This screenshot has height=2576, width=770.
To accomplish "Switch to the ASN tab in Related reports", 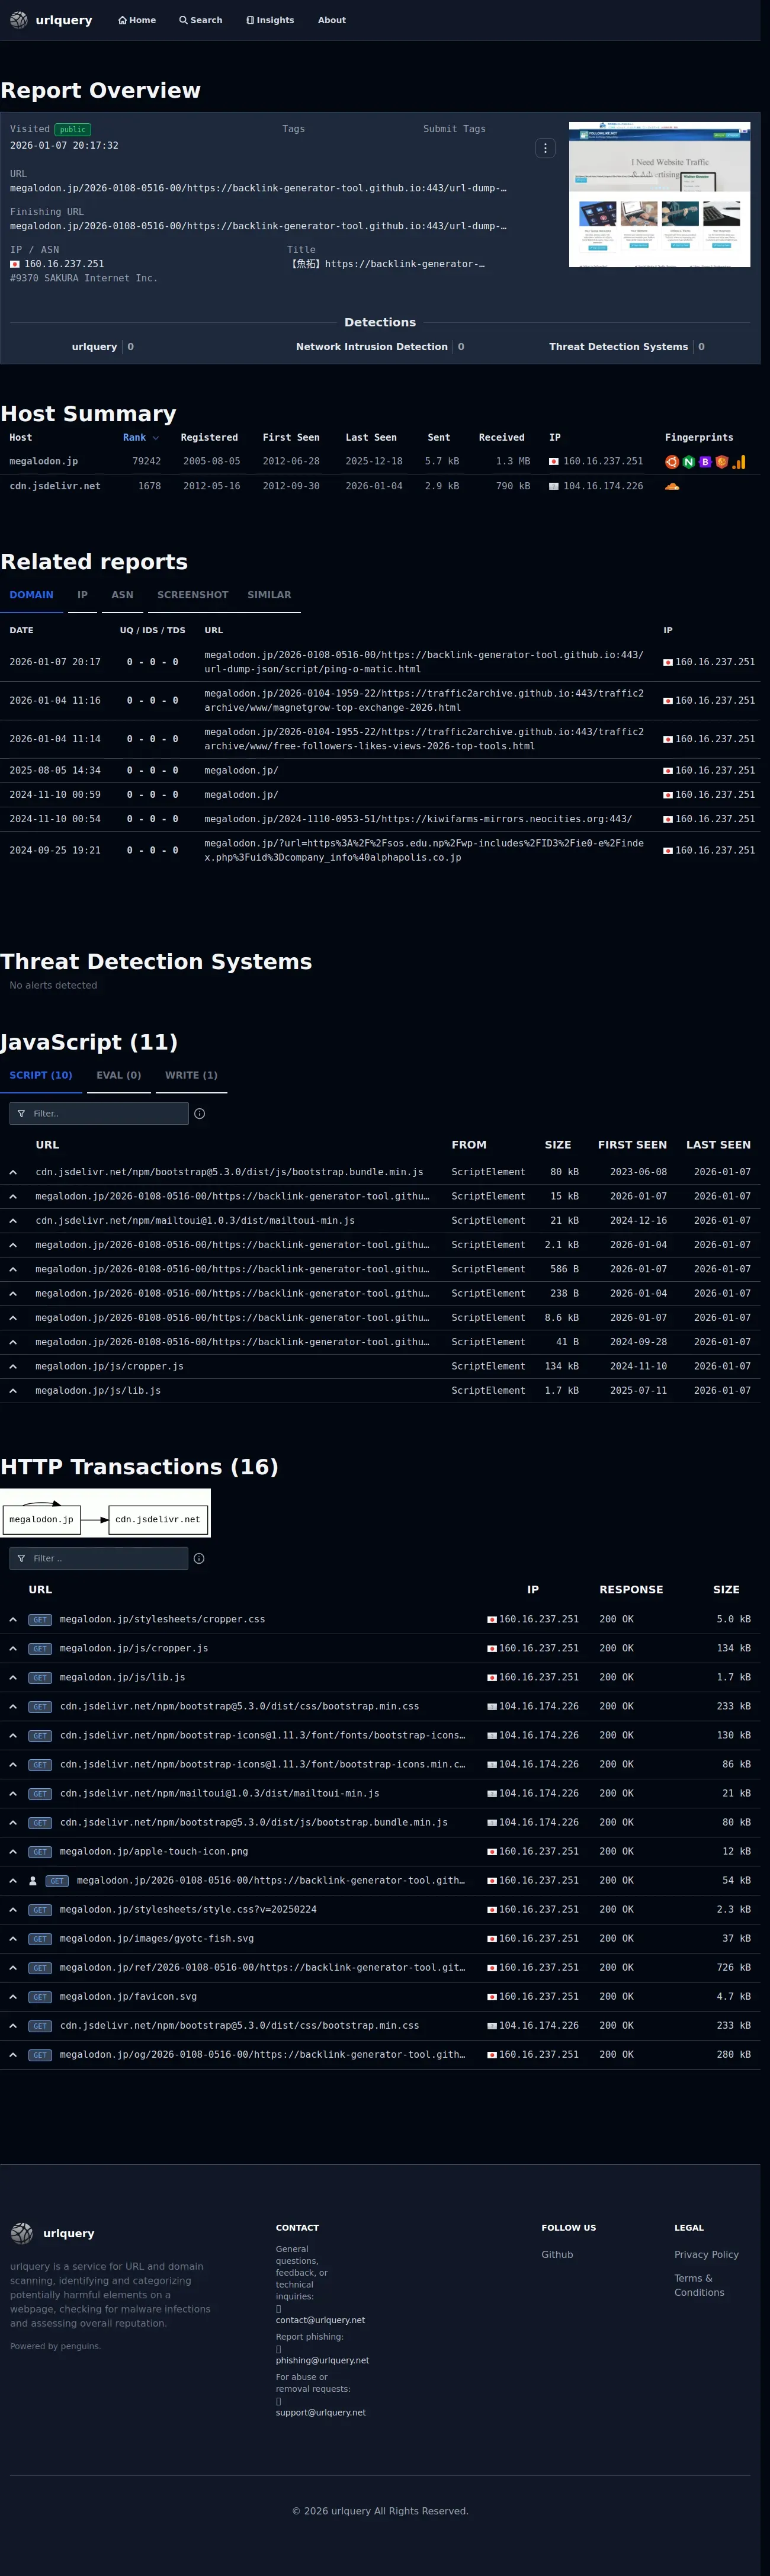I will [x=122, y=595].
